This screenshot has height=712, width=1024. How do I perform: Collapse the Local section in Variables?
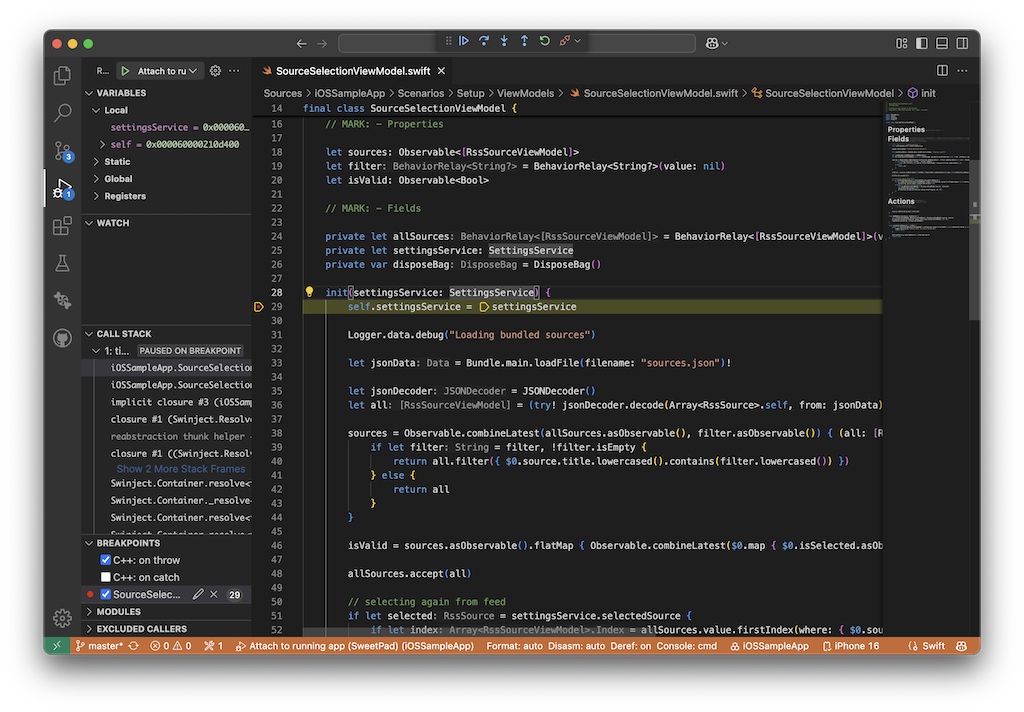coord(97,110)
